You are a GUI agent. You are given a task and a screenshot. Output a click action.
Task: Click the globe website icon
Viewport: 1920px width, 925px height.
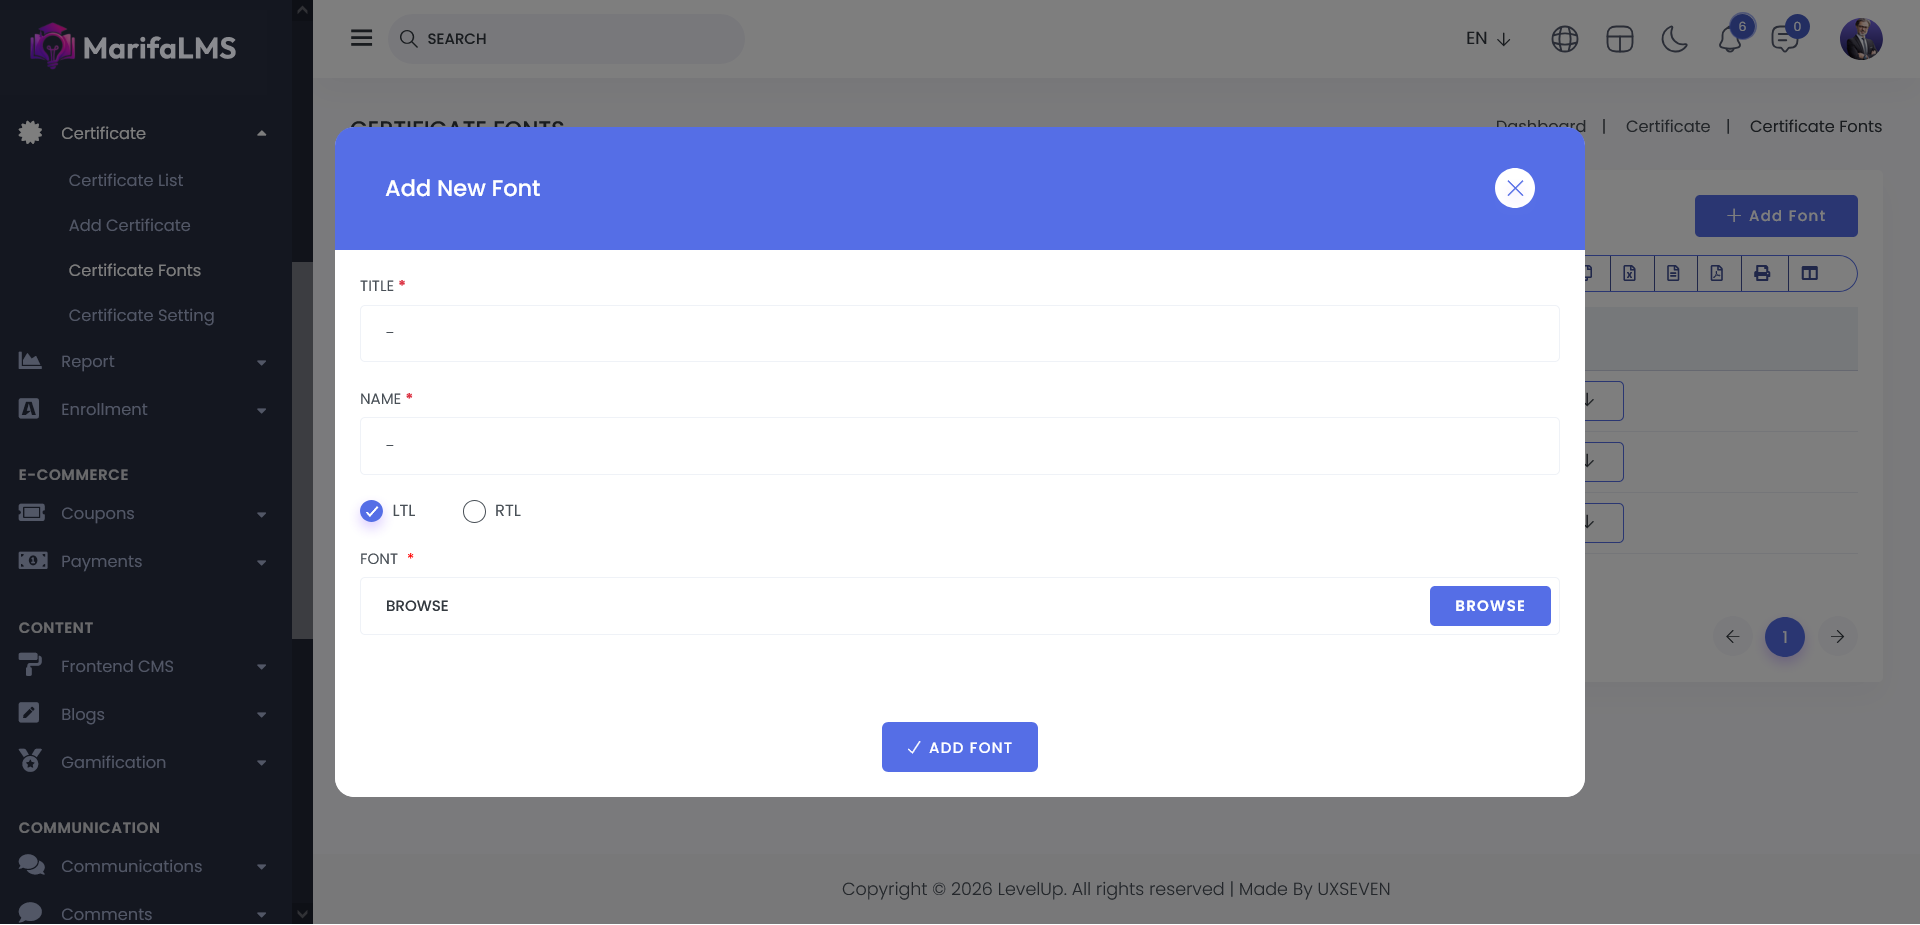[x=1564, y=39]
